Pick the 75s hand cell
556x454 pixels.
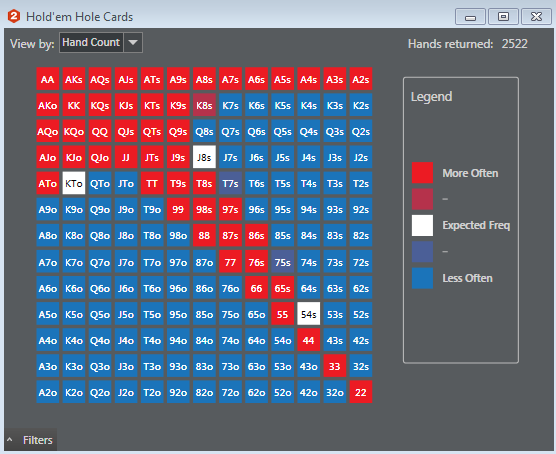283,262
